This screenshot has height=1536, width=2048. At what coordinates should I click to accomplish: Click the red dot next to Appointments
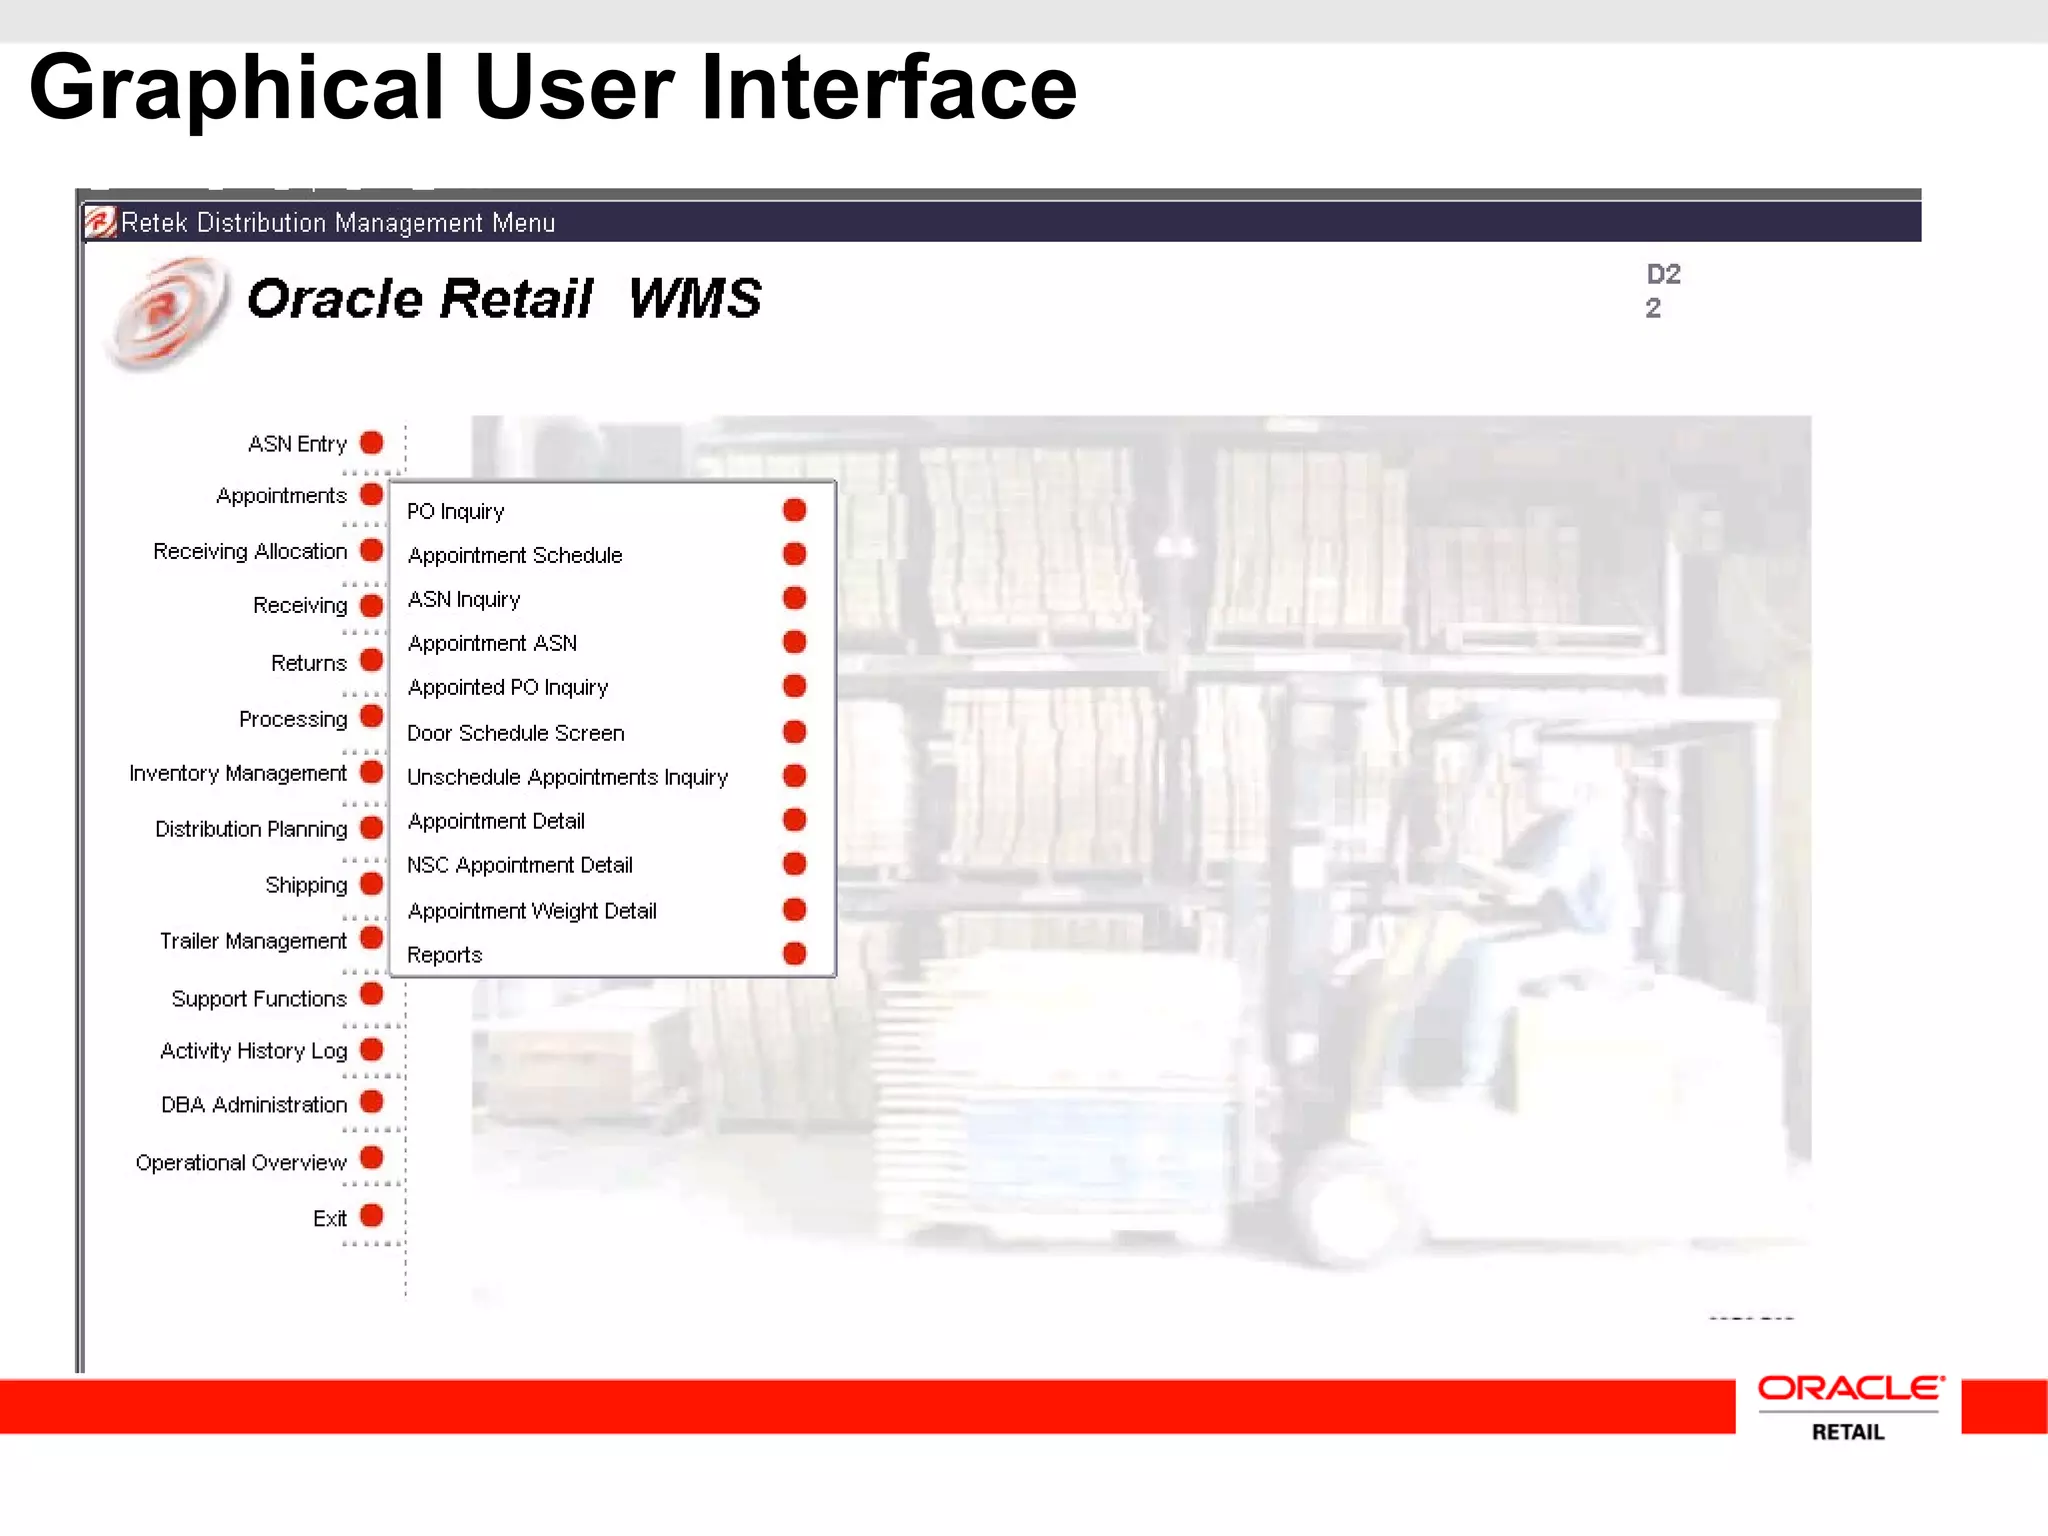click(372, 494)
